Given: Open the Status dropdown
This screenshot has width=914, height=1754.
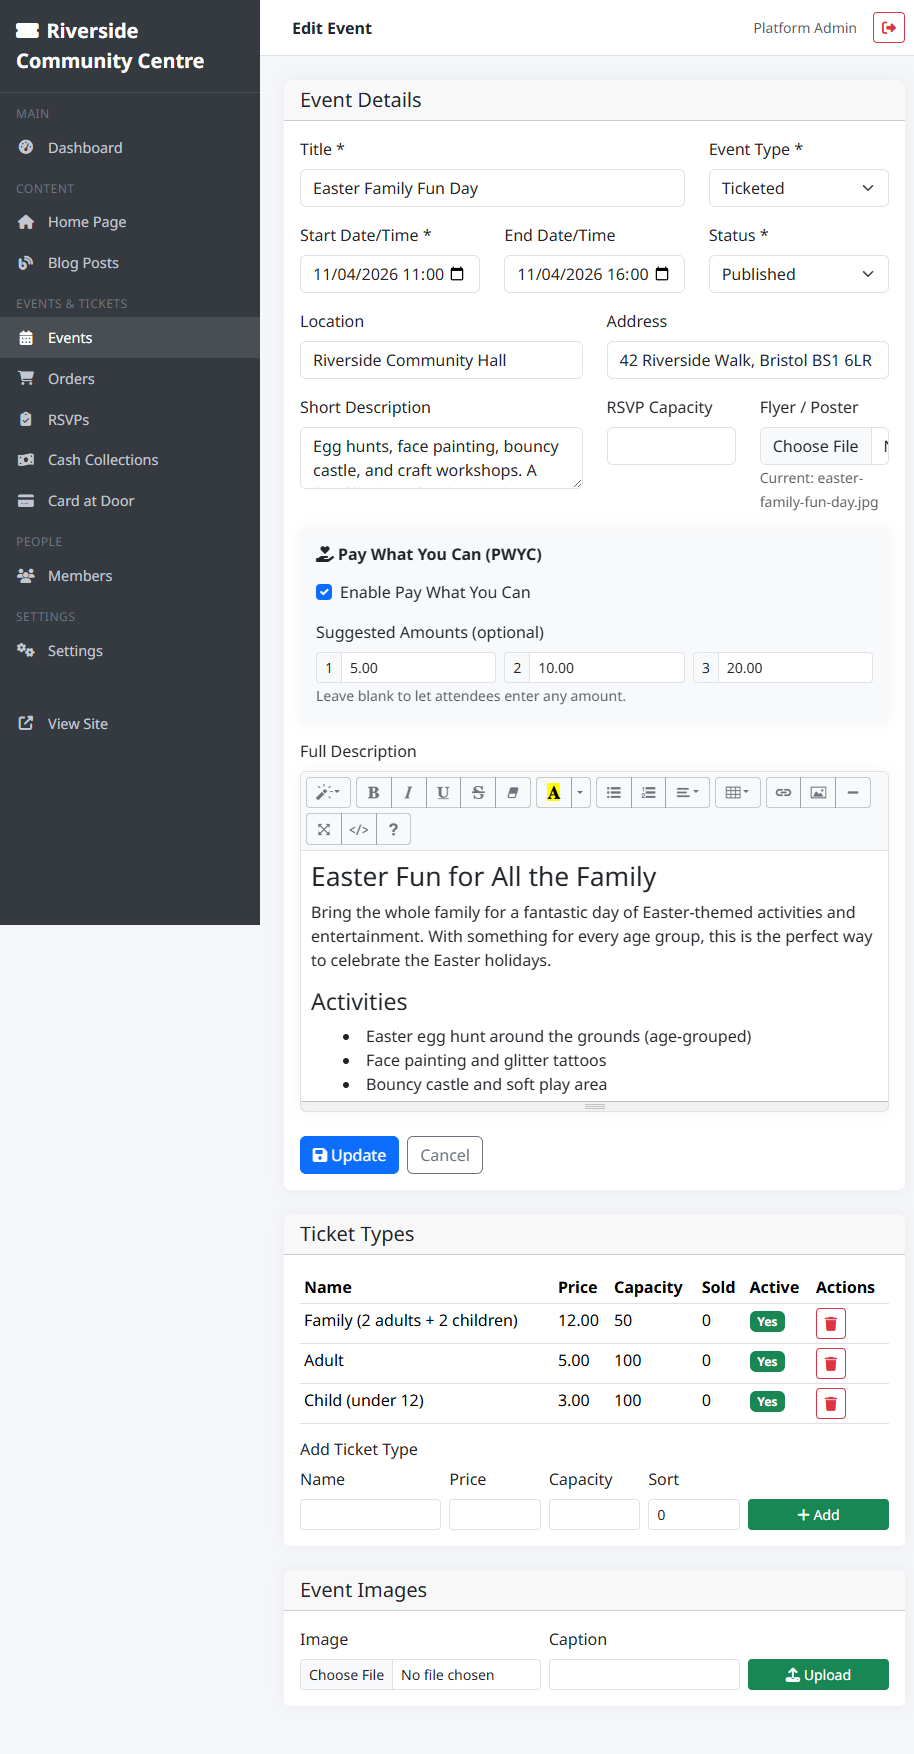Looking at the screenshot, I should 799,274.
